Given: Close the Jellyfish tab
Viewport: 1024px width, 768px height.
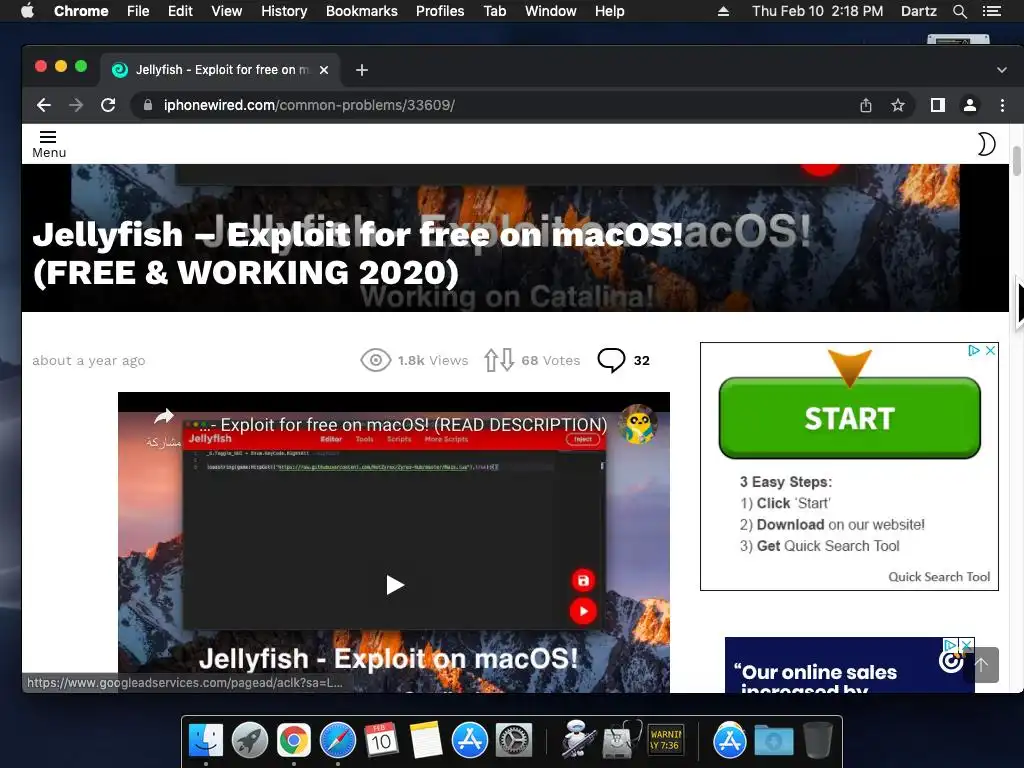Looking at the screenshot, I should [x=324, y=70].
